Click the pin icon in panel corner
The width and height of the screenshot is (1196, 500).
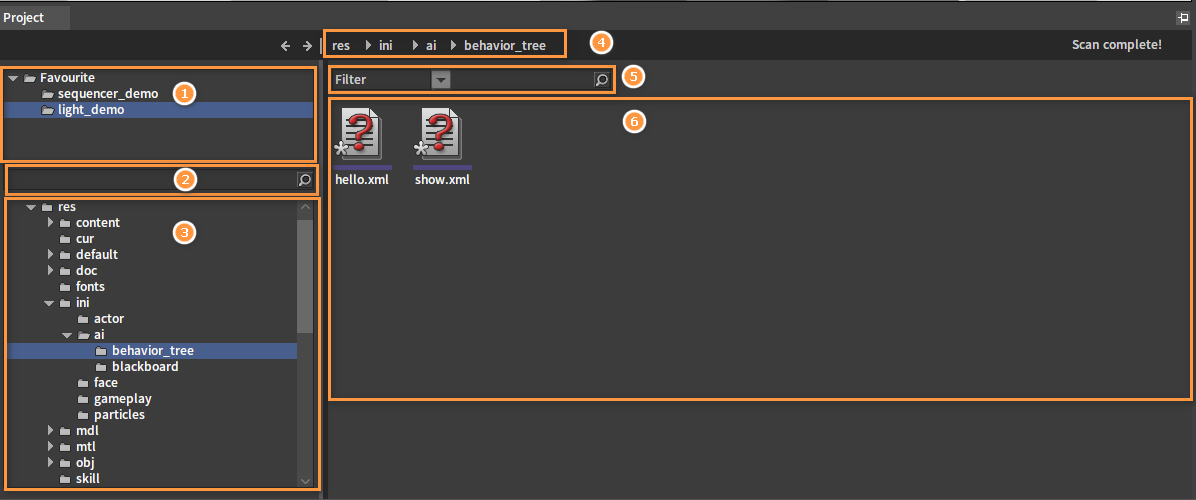pos(1182,18)
